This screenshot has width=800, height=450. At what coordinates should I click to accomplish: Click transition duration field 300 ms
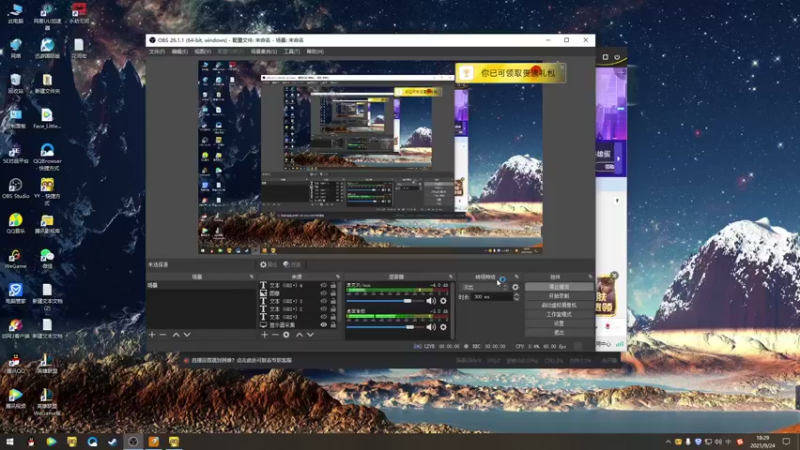[491, 296]
